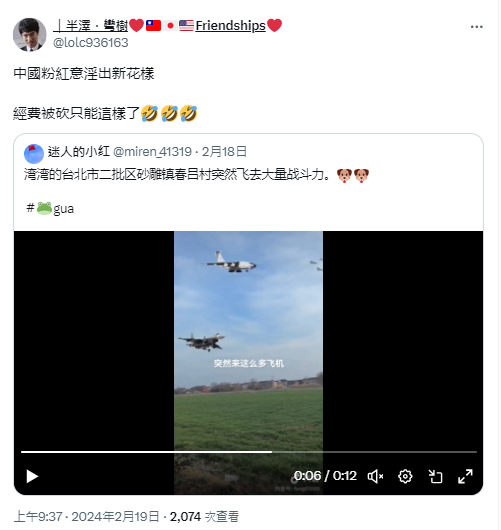This screenshot has width=501, height=530.
Task: Enter fullscreen video mode
Action: click(x=466, y=477)
